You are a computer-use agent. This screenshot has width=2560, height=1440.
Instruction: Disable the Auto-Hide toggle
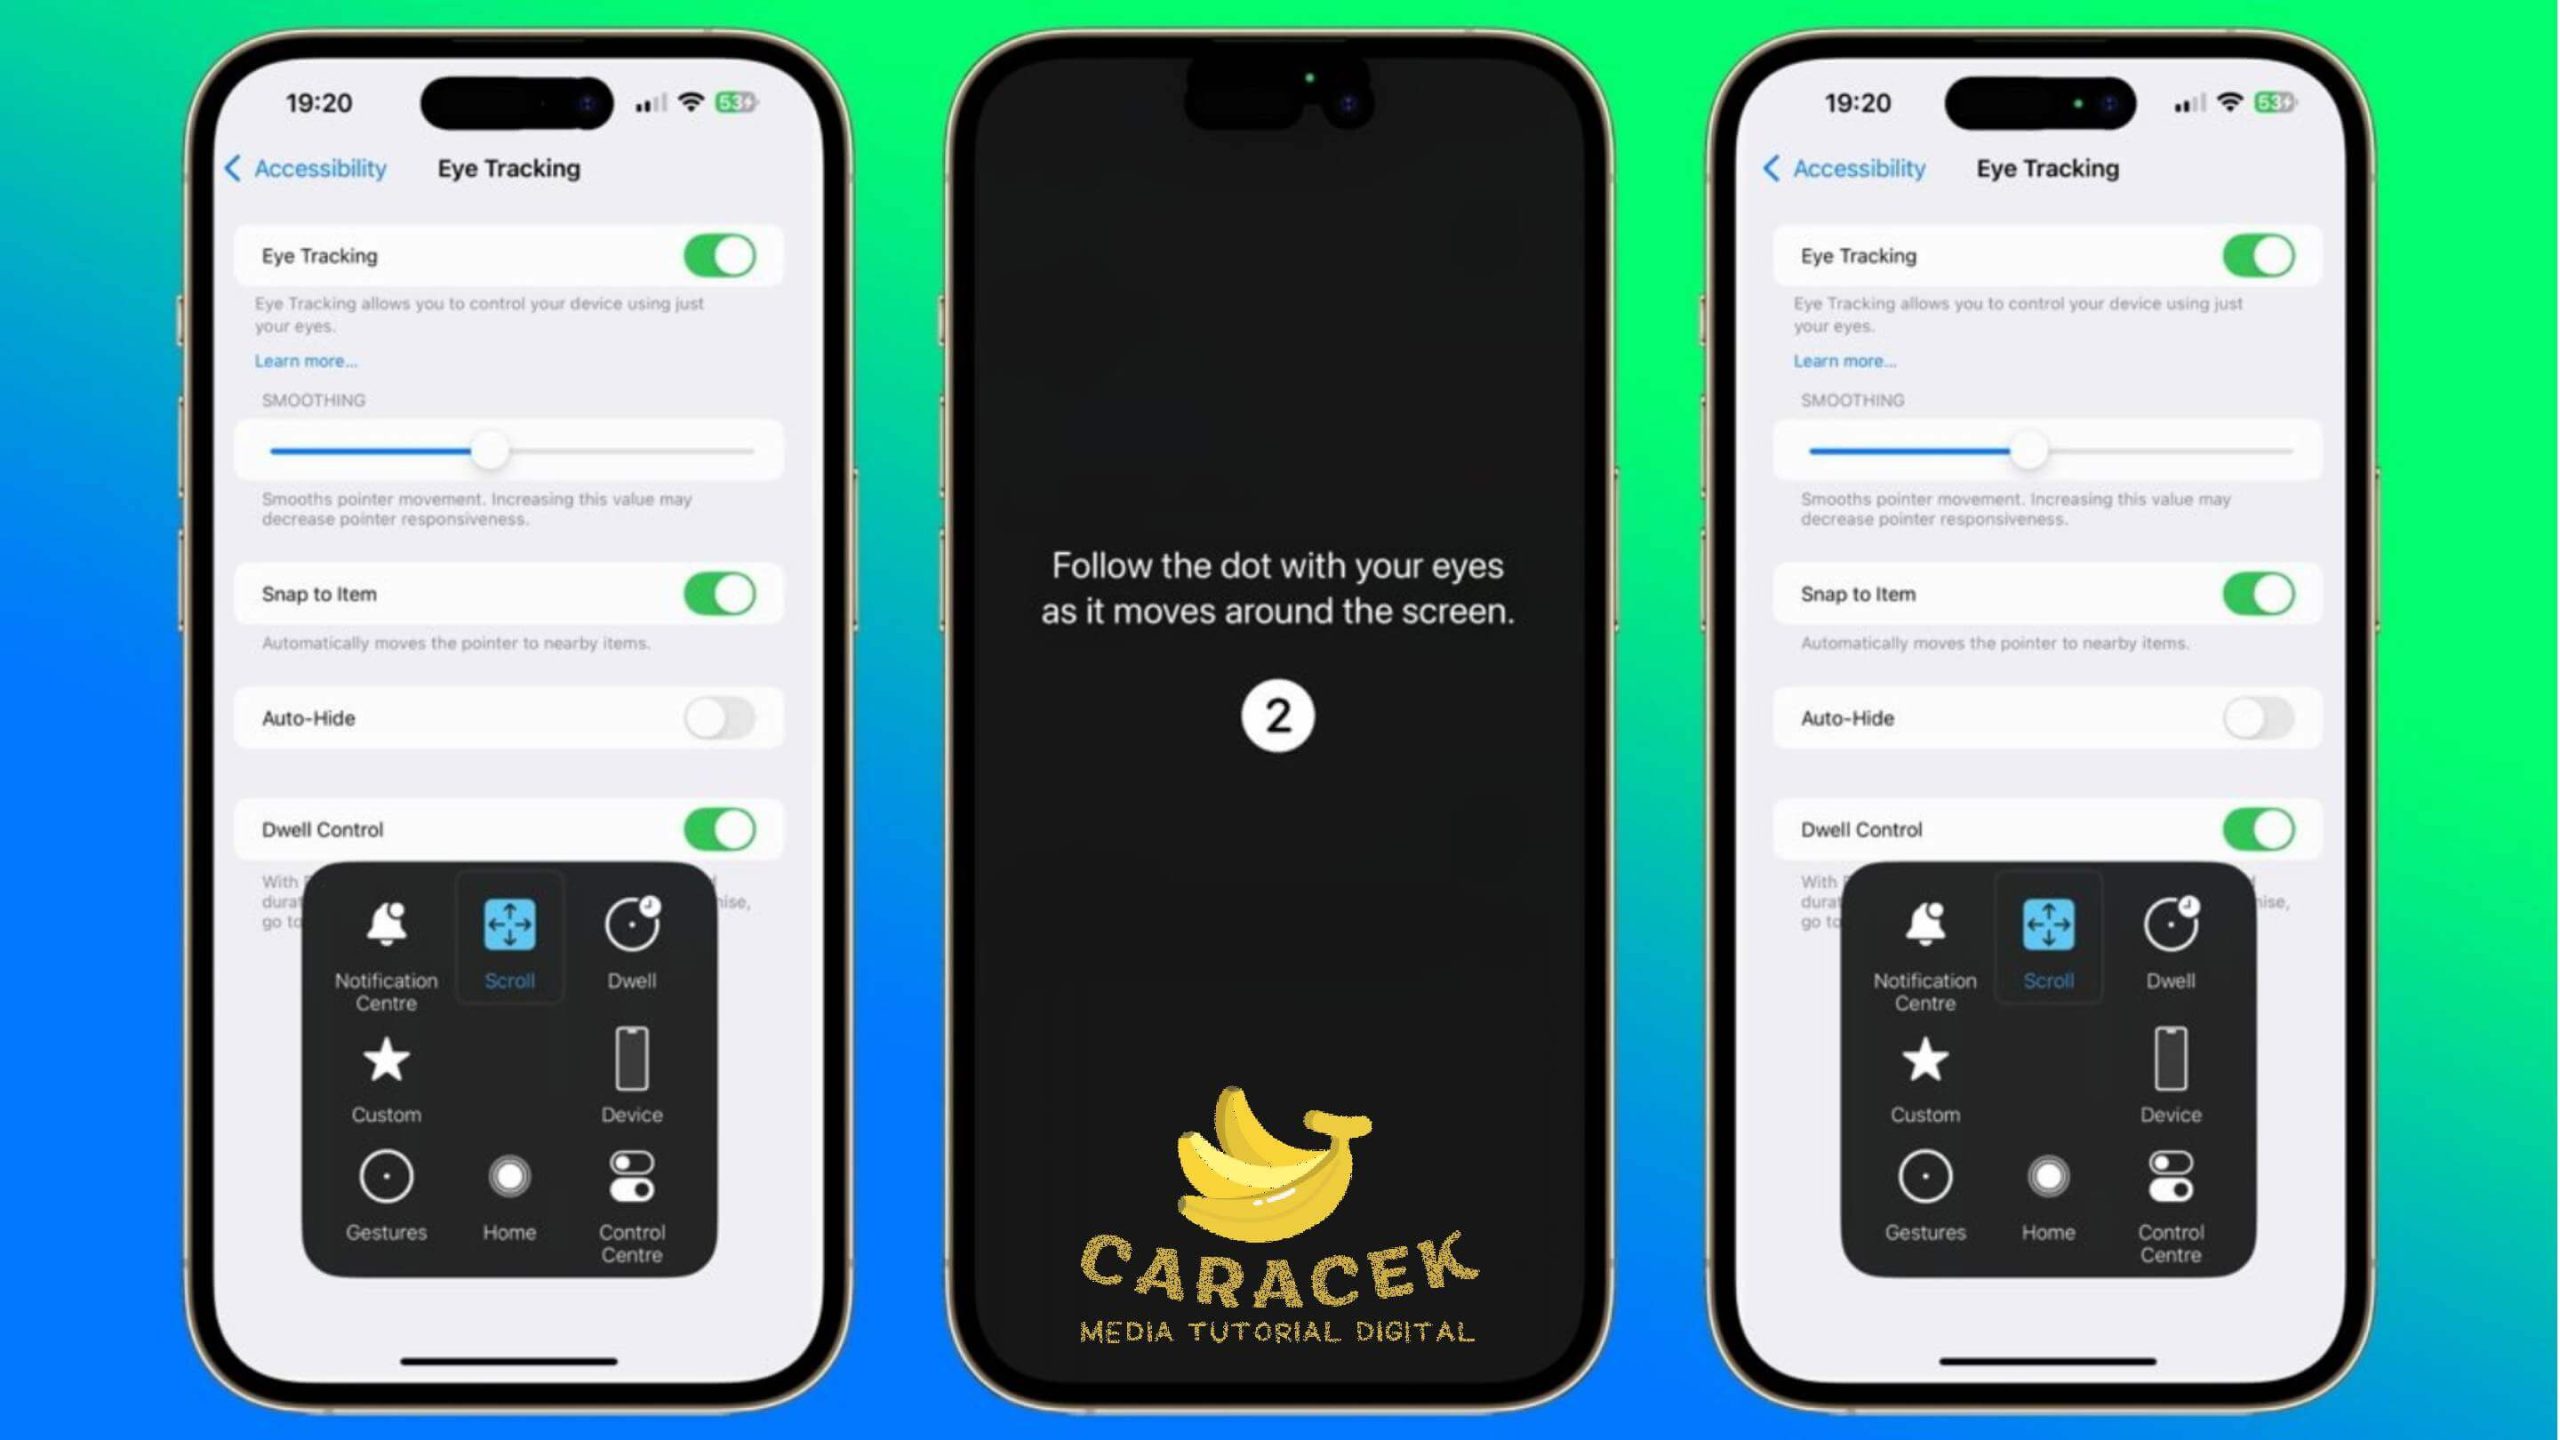pos(719,717)
